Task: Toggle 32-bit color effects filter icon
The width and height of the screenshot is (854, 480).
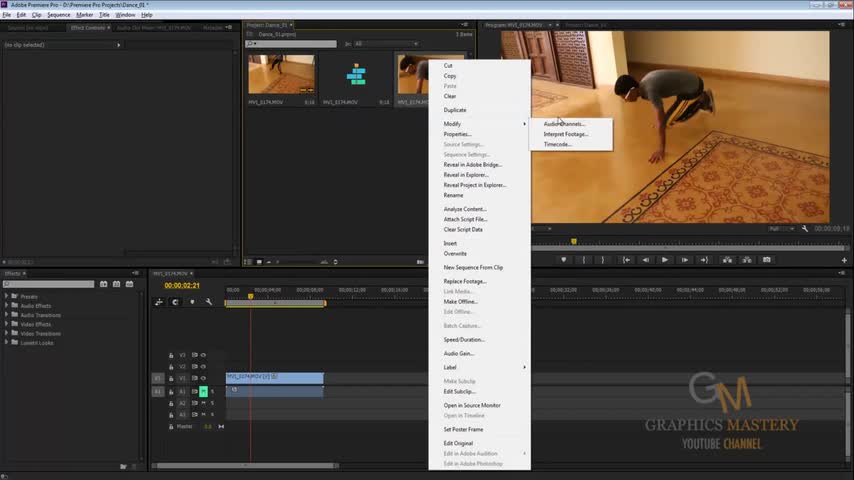Action: coord(117,284)
